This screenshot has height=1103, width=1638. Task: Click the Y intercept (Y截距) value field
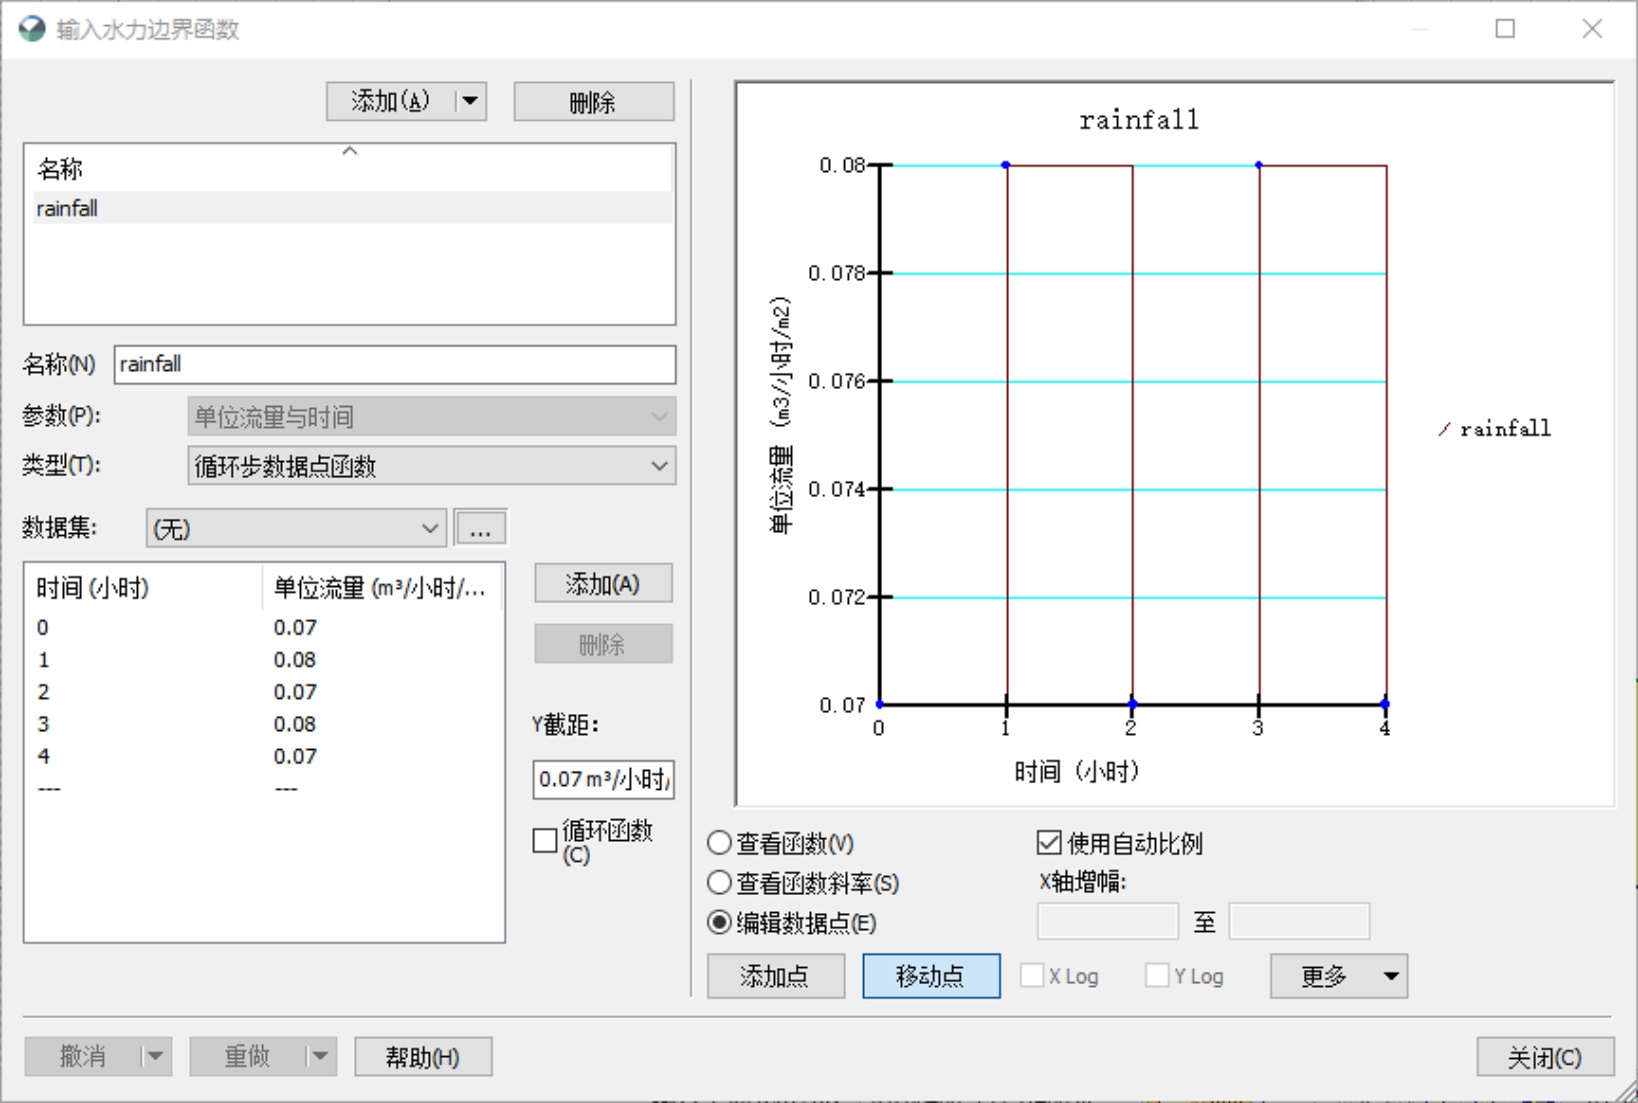pos(603,779)
